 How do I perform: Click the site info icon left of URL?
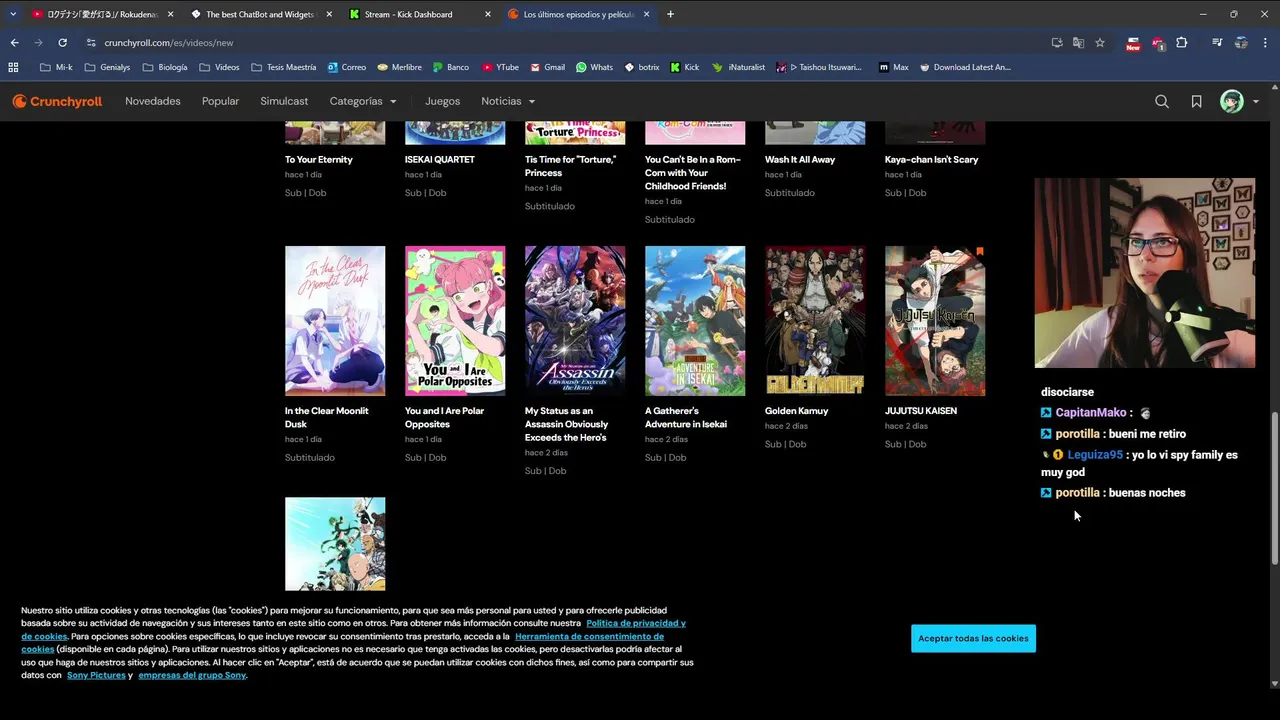[91, 43]
